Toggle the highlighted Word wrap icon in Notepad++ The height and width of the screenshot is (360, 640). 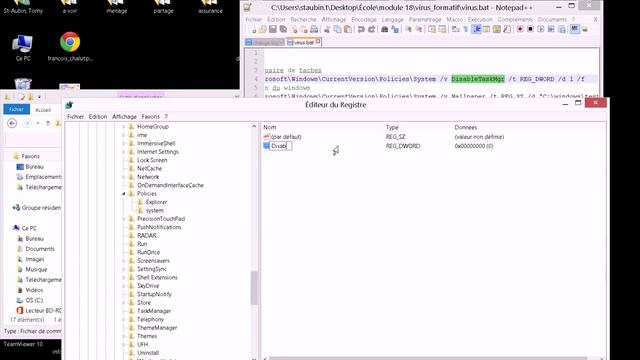476,29
